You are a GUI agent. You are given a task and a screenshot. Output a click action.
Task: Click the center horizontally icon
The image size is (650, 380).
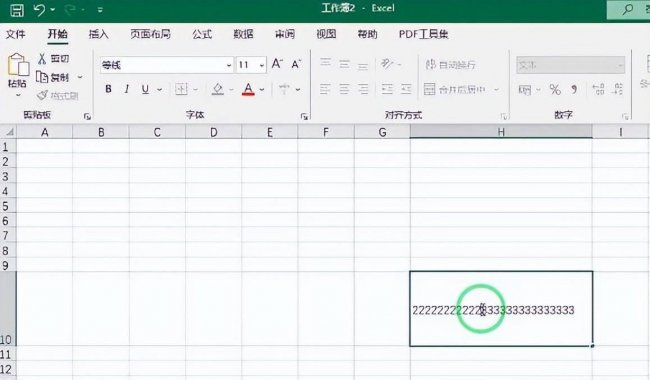point(344,89)
